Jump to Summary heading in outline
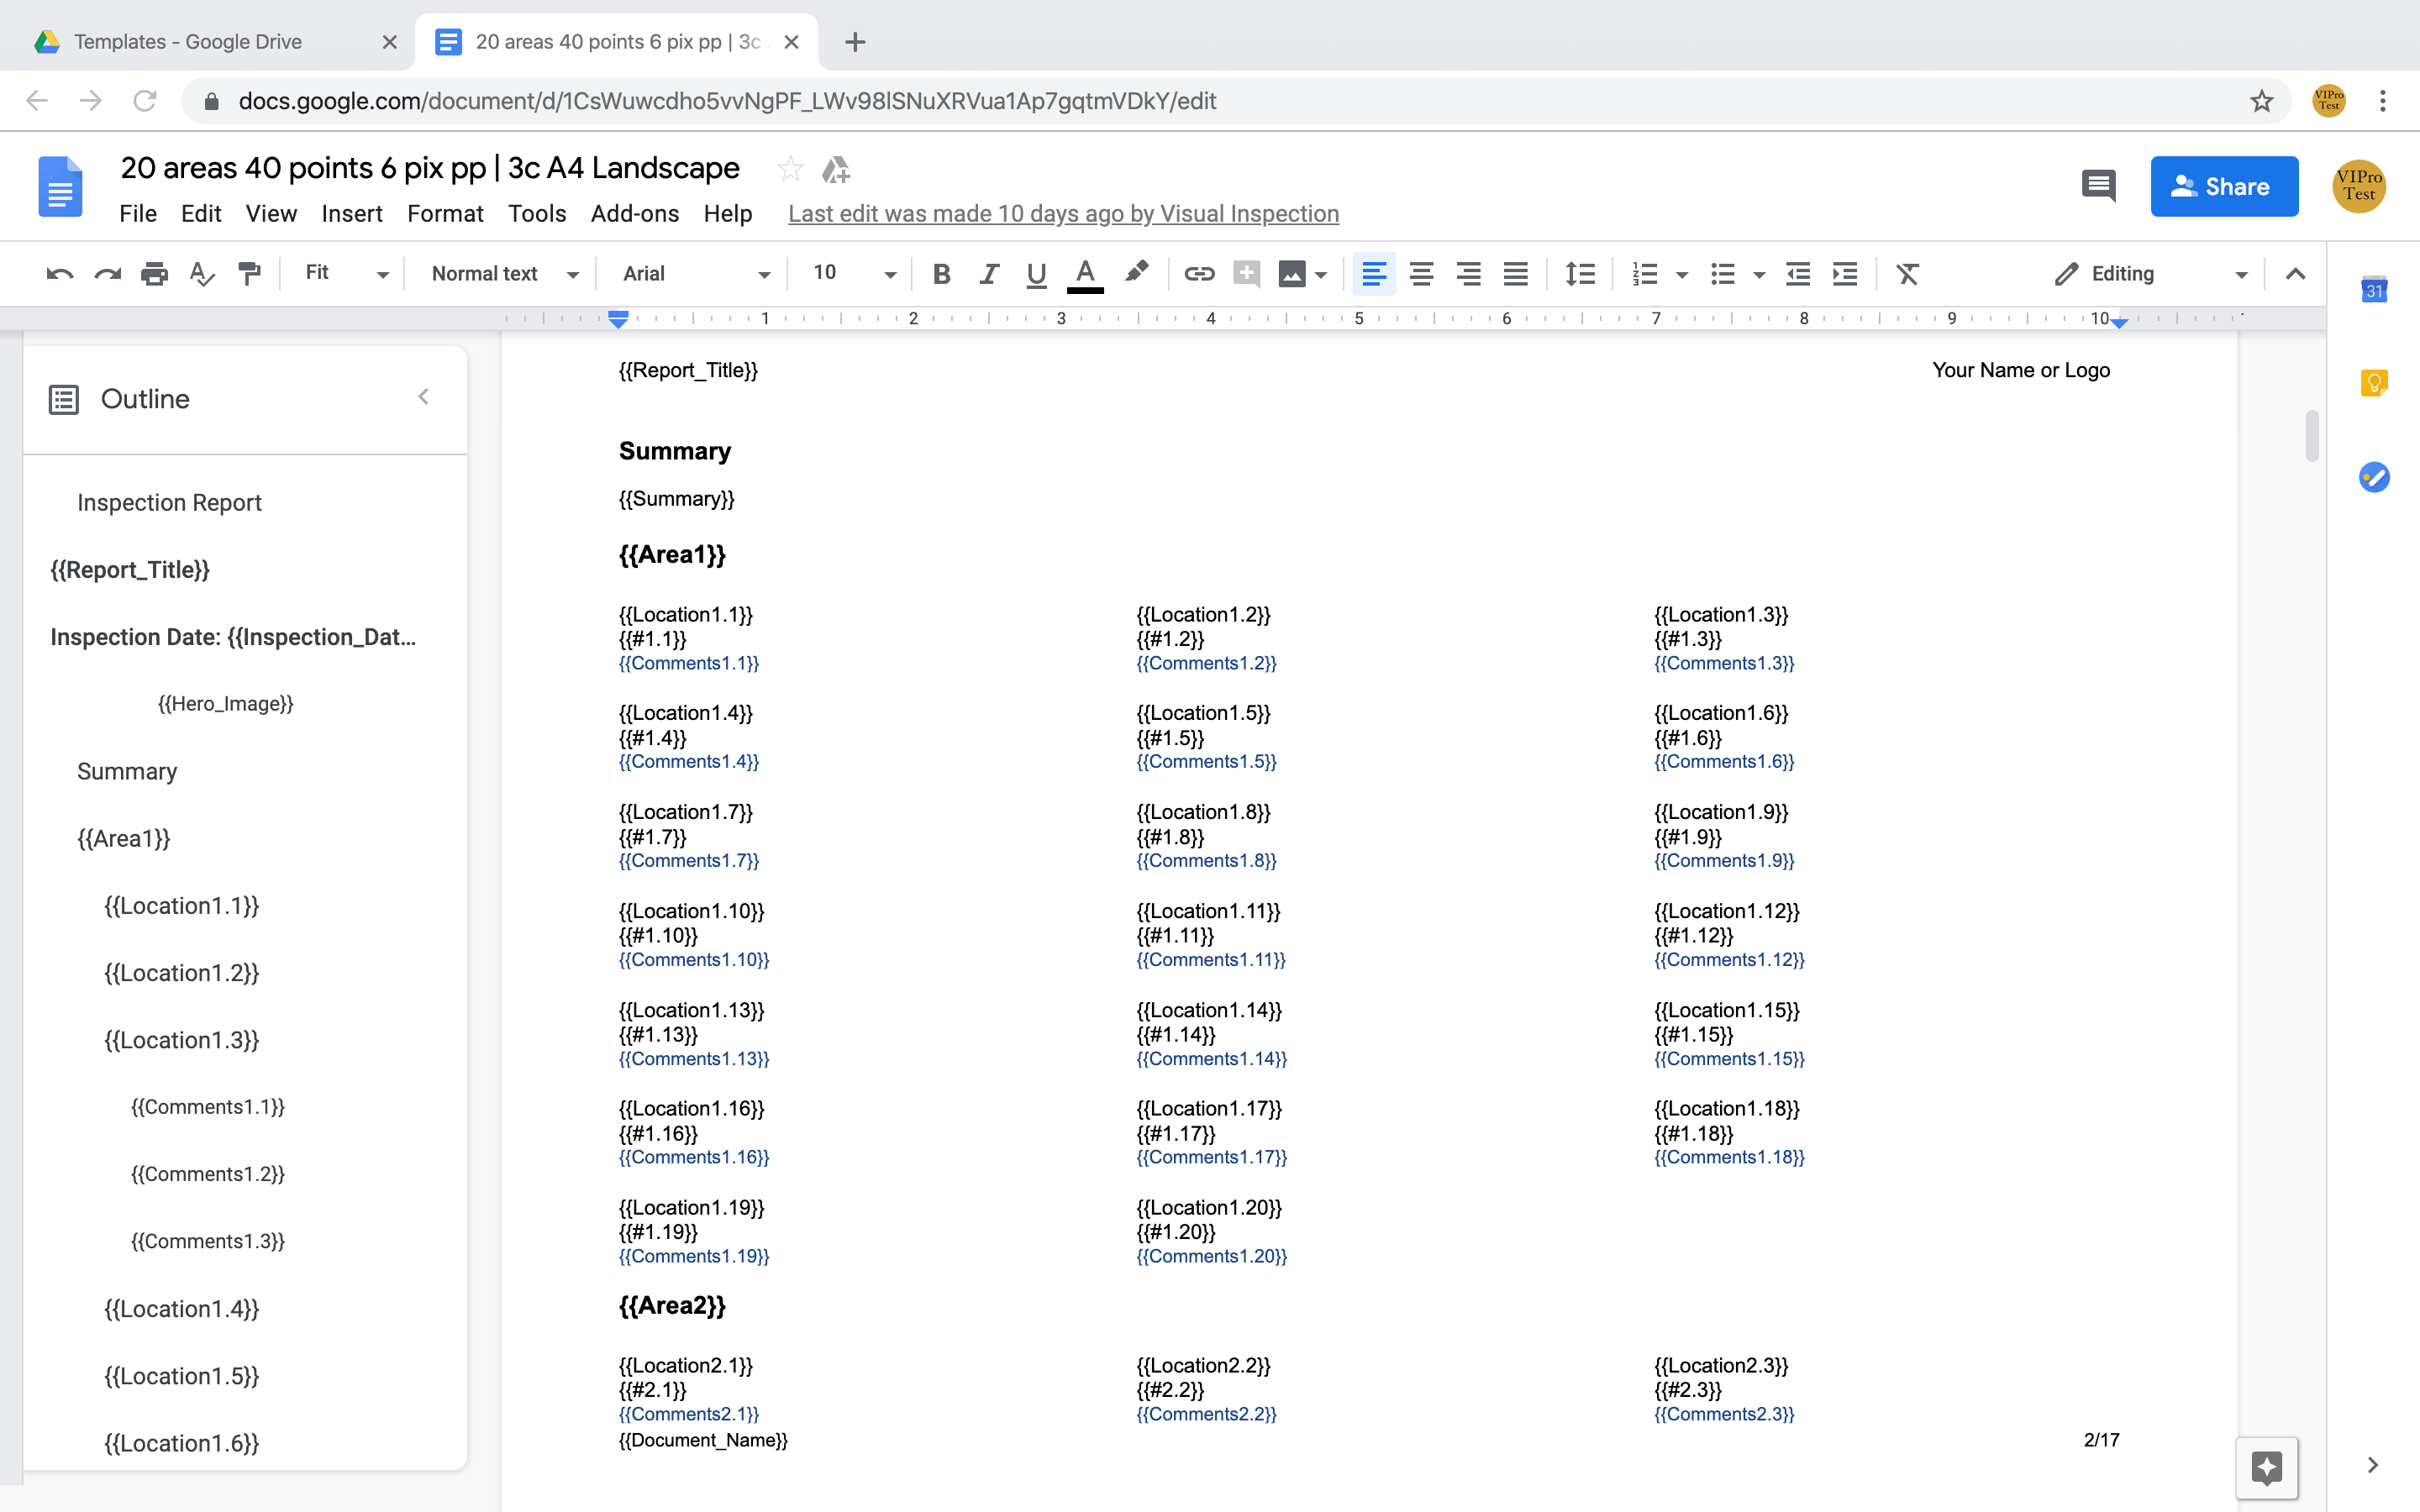2420x1512 pixels. tap(127, 771)
